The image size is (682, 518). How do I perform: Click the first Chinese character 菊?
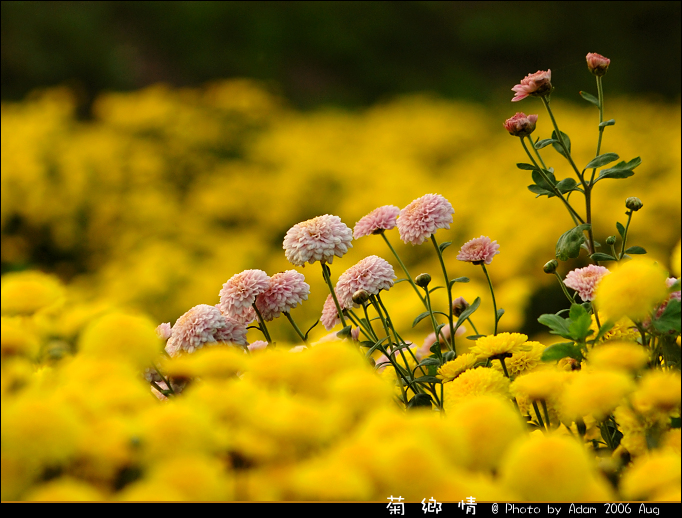(x=395, y=508)
